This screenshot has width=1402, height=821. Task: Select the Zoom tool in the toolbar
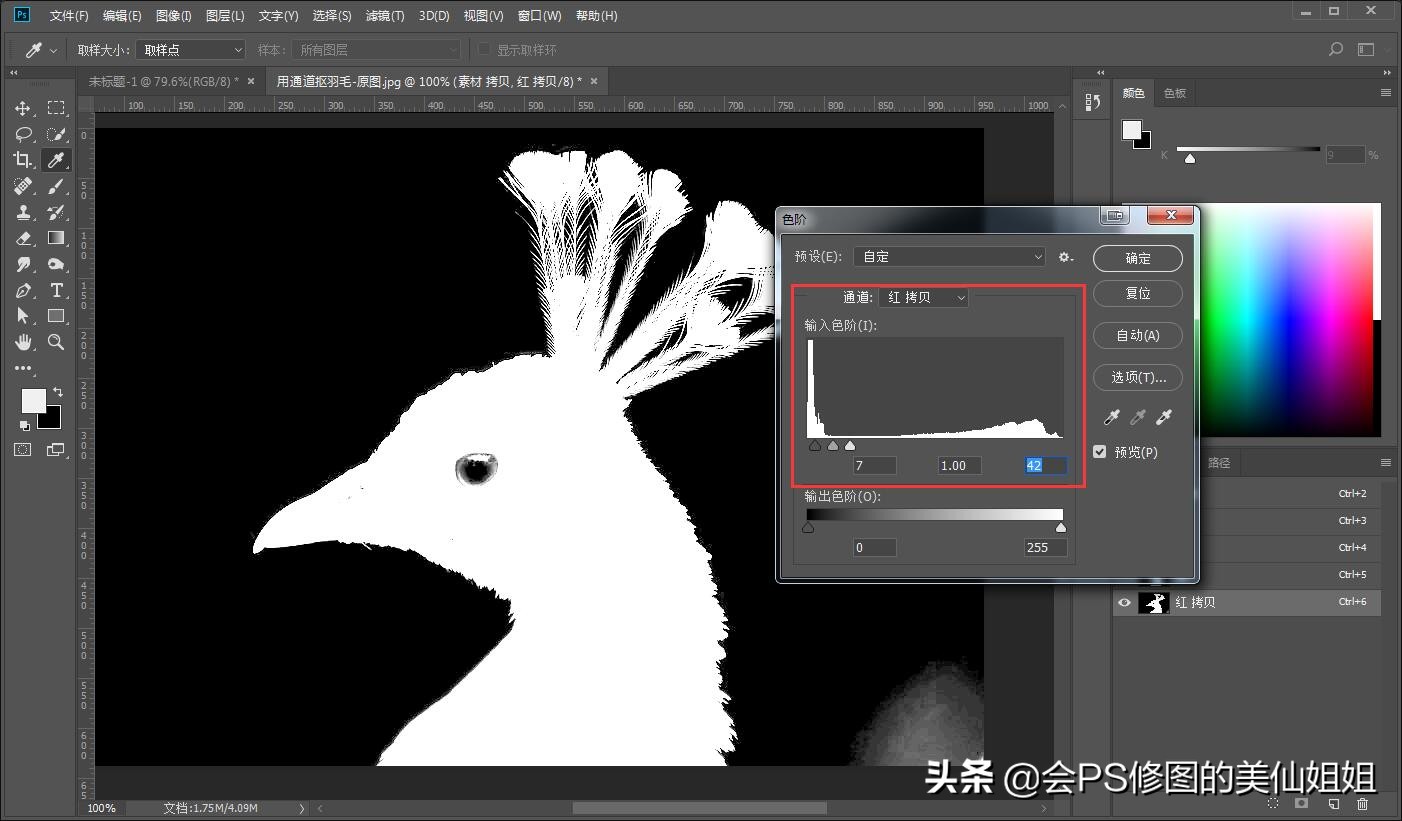click(56, 342)
